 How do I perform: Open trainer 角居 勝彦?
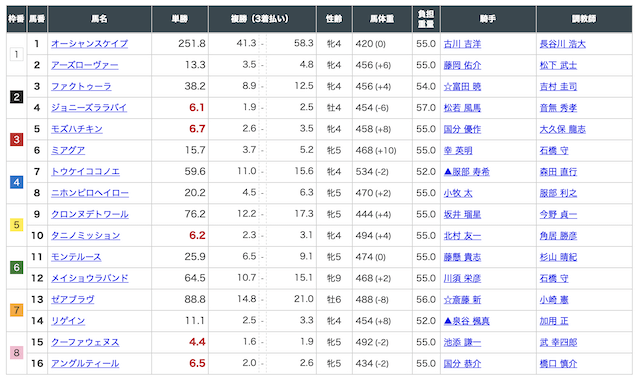tap(558, 236)
